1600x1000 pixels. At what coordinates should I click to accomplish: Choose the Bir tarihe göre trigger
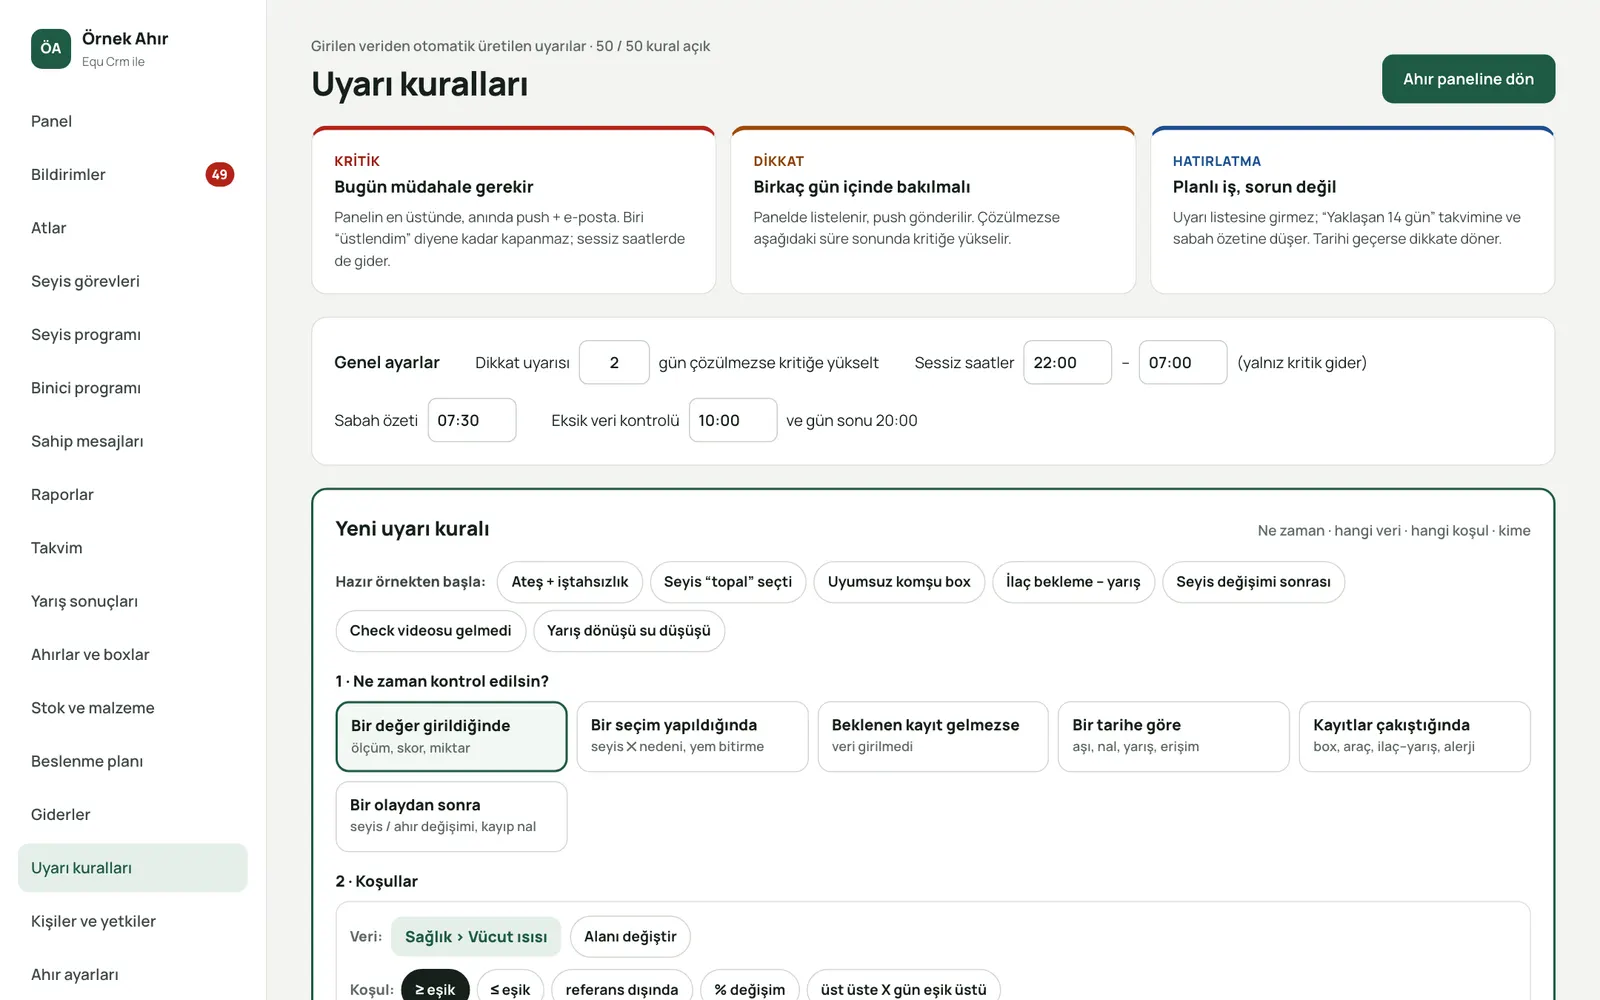[1174, 736]
